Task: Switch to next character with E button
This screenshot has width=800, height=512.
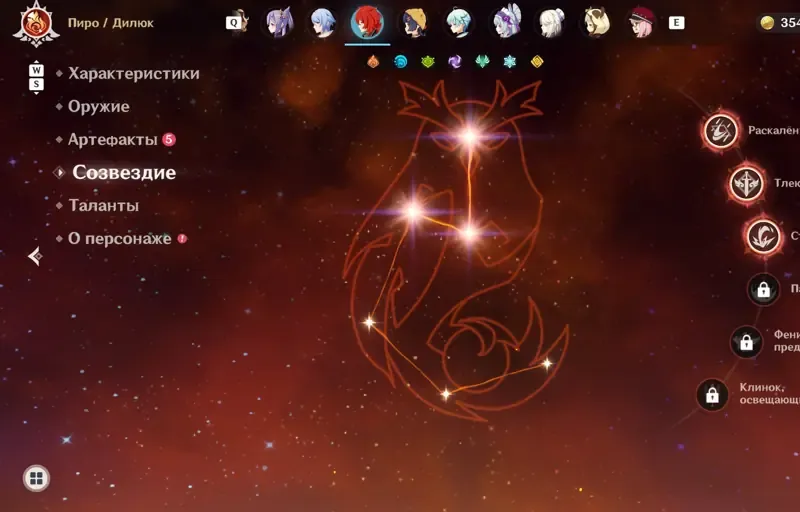Action: (x=677, y=23)
